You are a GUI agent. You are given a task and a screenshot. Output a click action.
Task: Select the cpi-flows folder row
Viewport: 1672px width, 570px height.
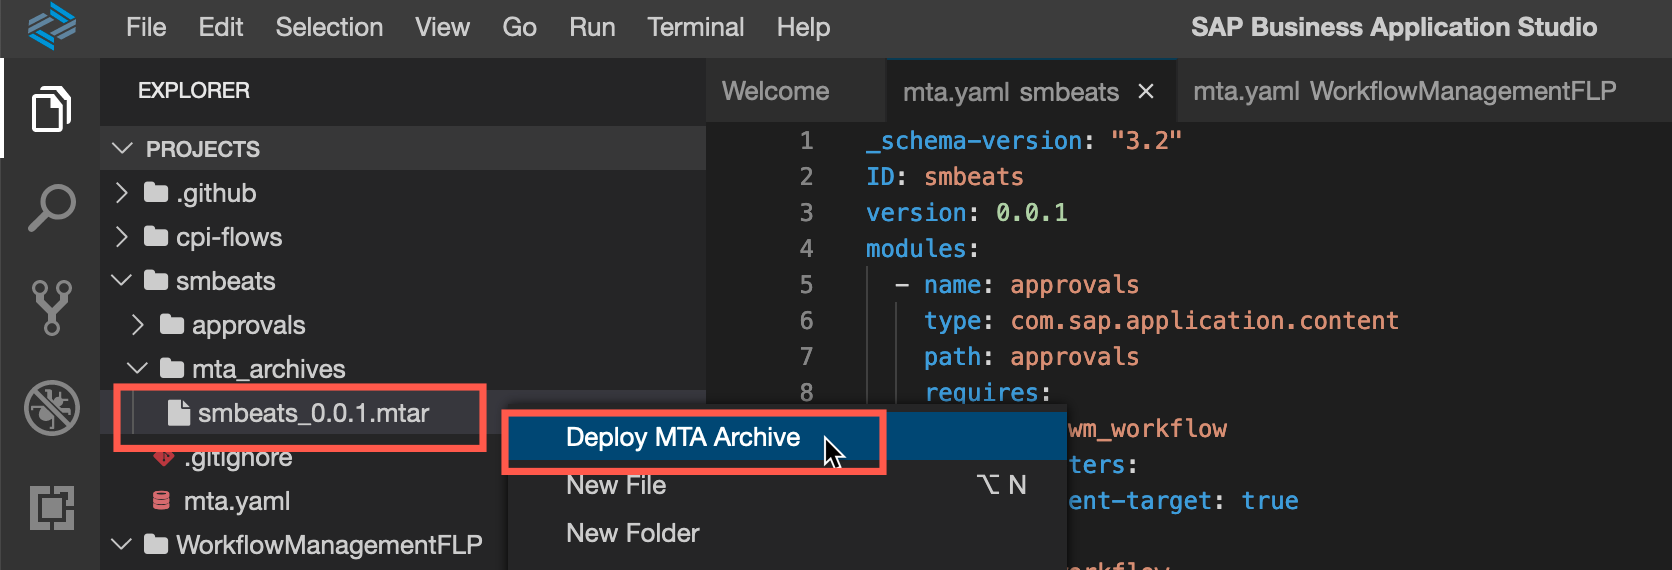tap(403, 236)
